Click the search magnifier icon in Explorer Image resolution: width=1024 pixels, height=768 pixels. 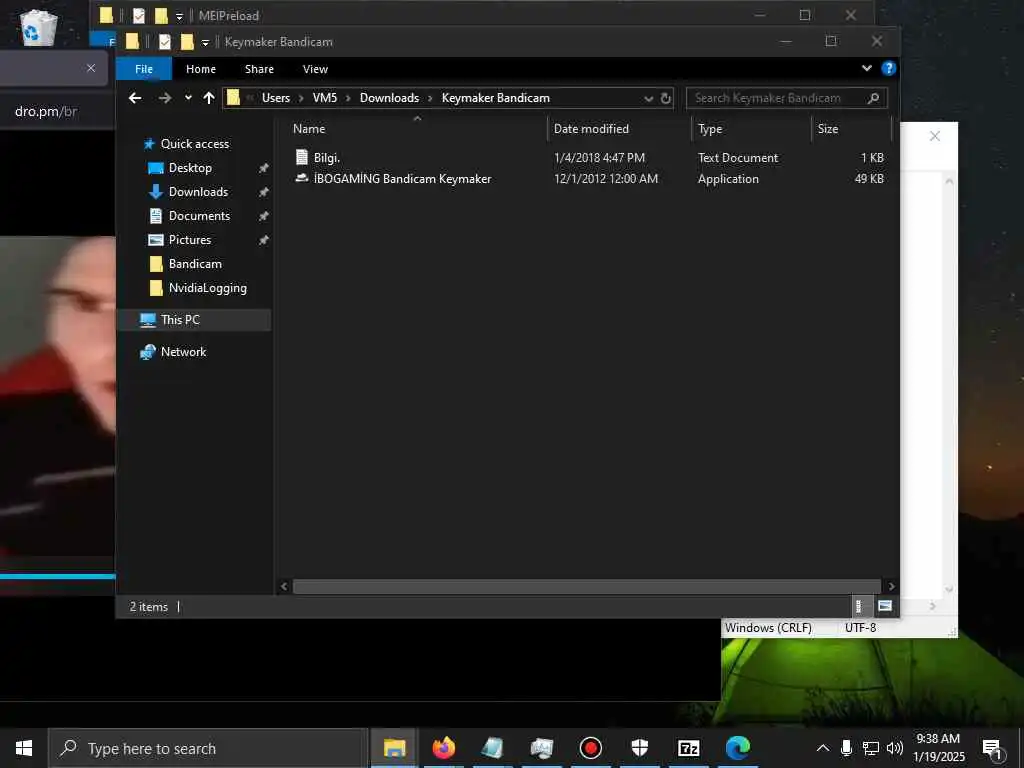pyautogui.click(x=873, y=98)
